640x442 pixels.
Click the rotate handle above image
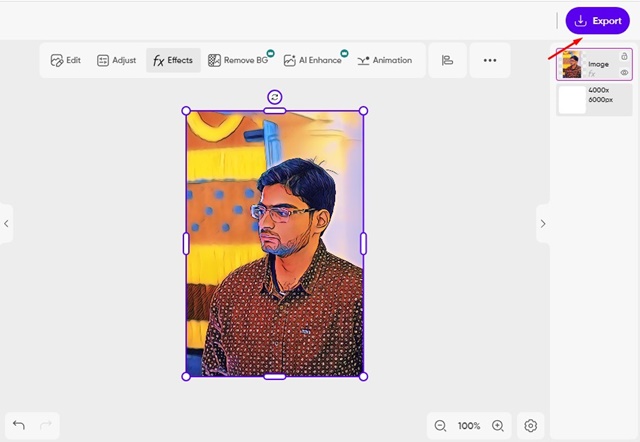[275, 96]
